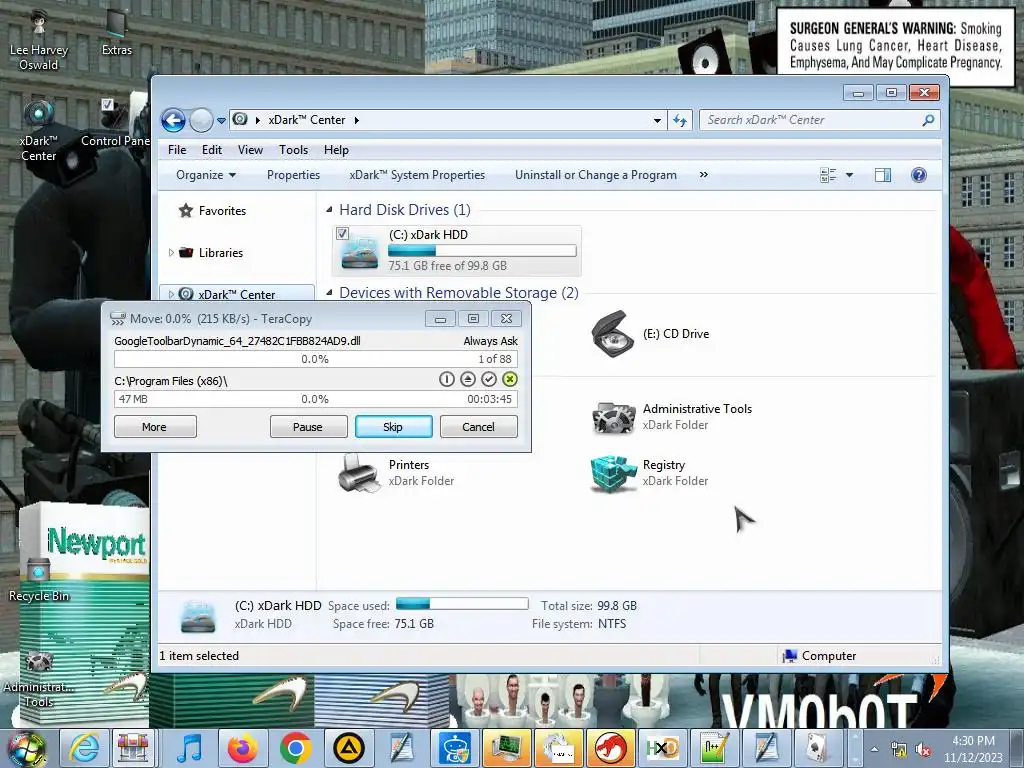The image size is (1024, 768).
Task: Open the View menu
Action: tap(250, 150)
